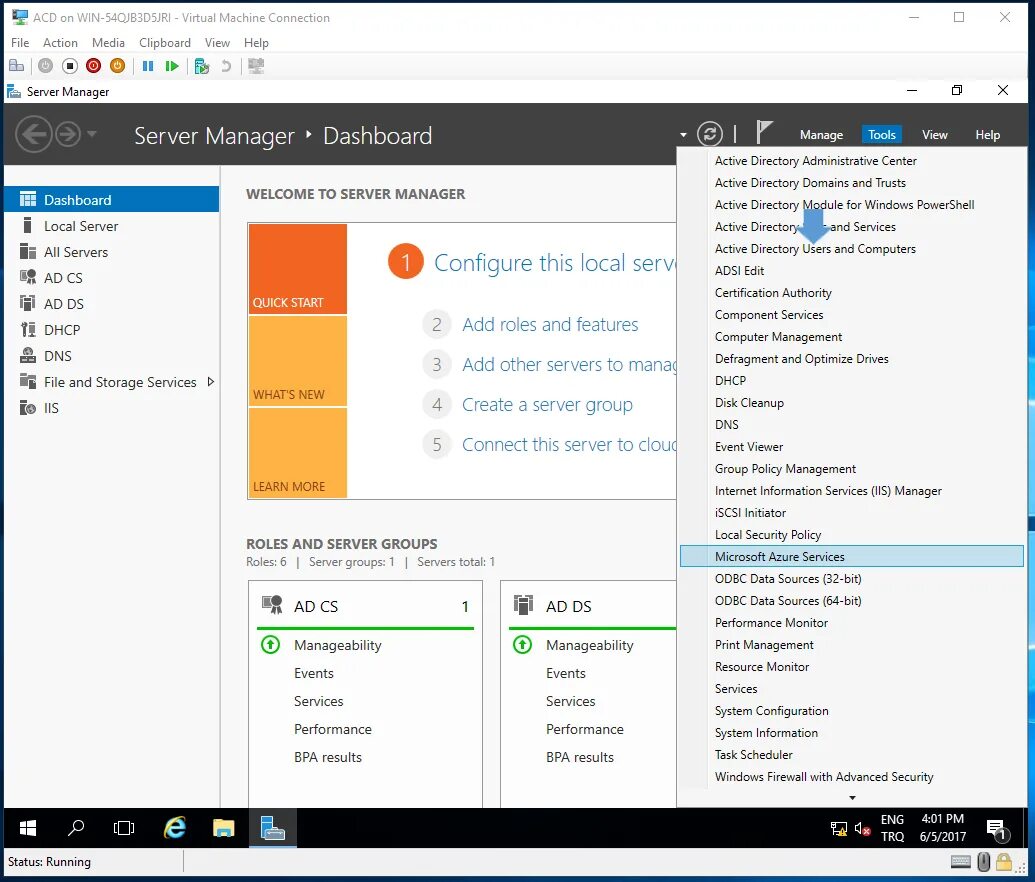
Task: Unmute the system volume in the system tray
Action: [x=864, y=828]
